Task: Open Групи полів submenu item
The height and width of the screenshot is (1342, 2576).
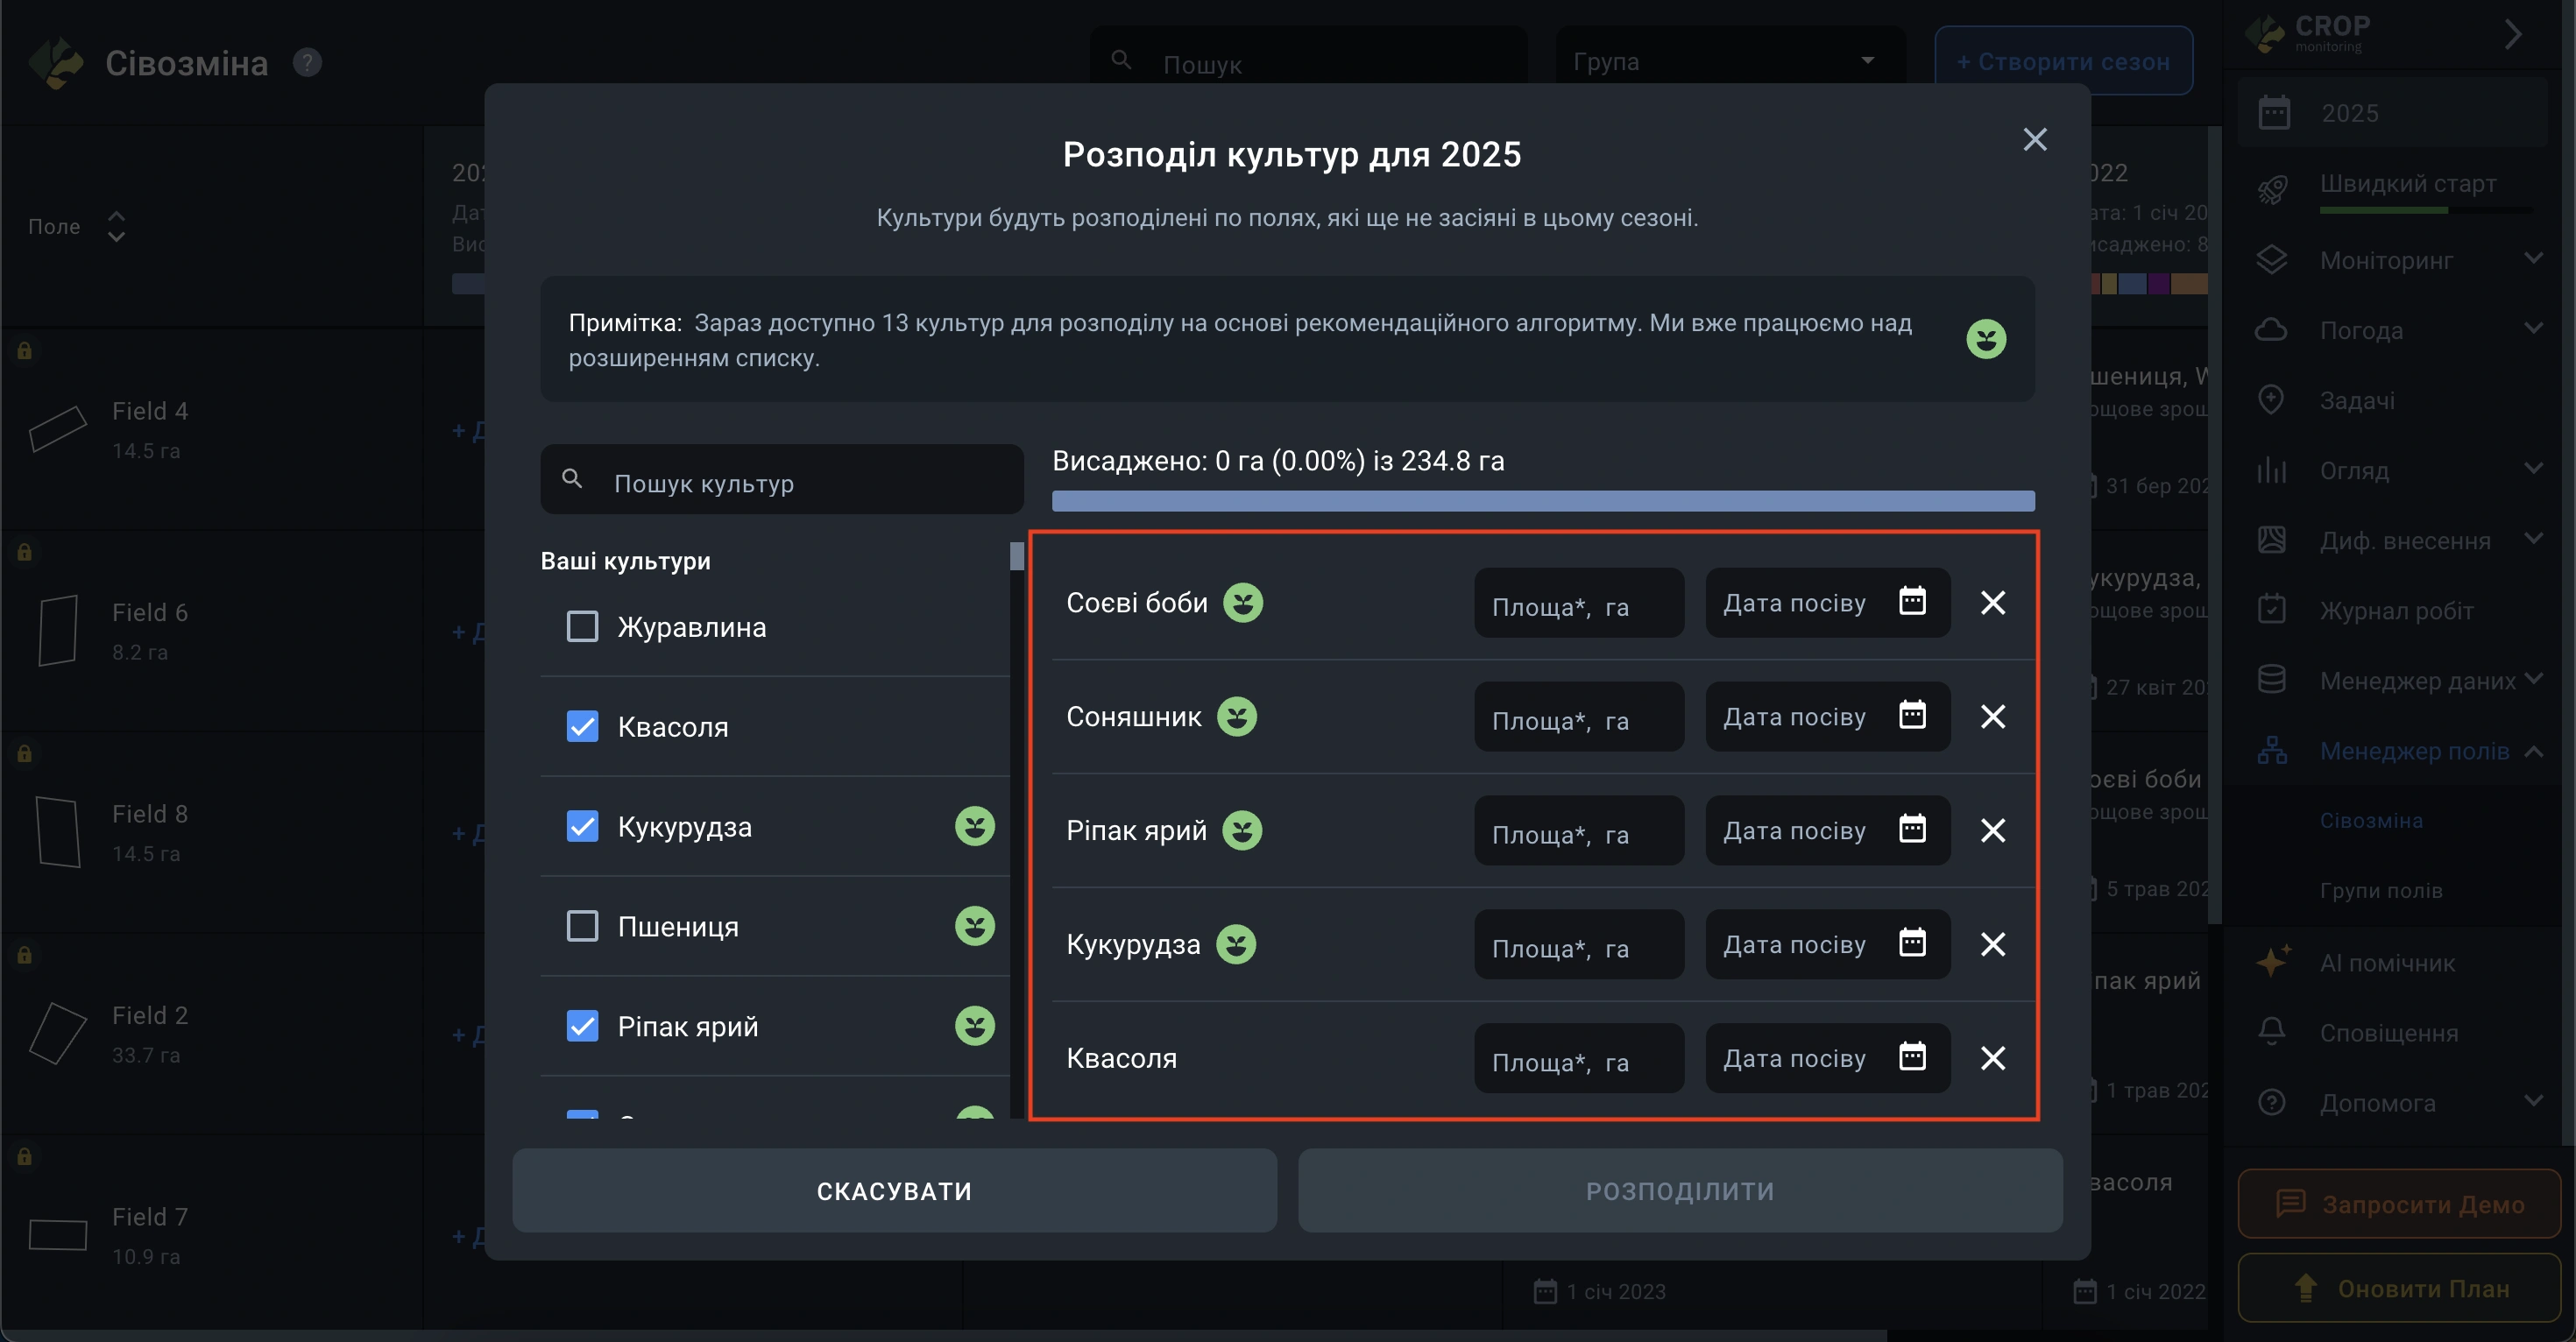Action: 2380,890
